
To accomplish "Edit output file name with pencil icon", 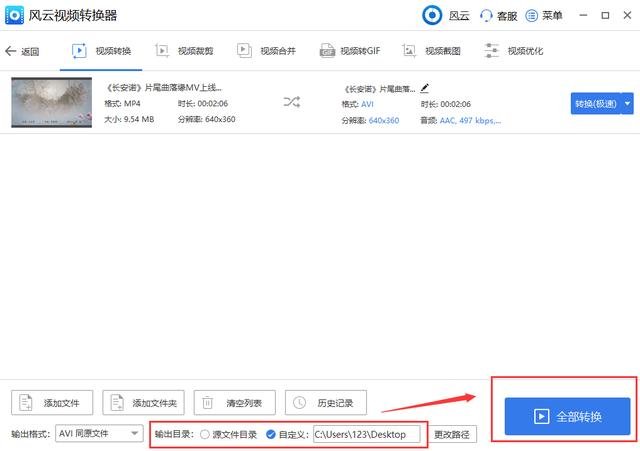I will (424, 88).
